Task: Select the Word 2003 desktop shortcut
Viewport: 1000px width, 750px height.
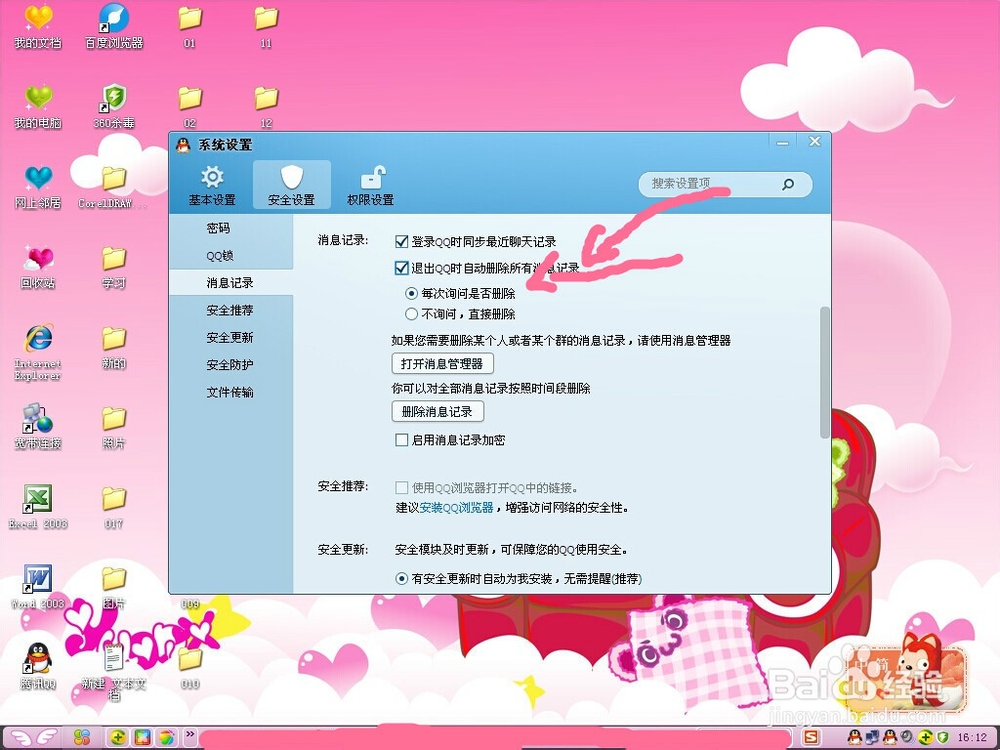Action: point(38,587)
